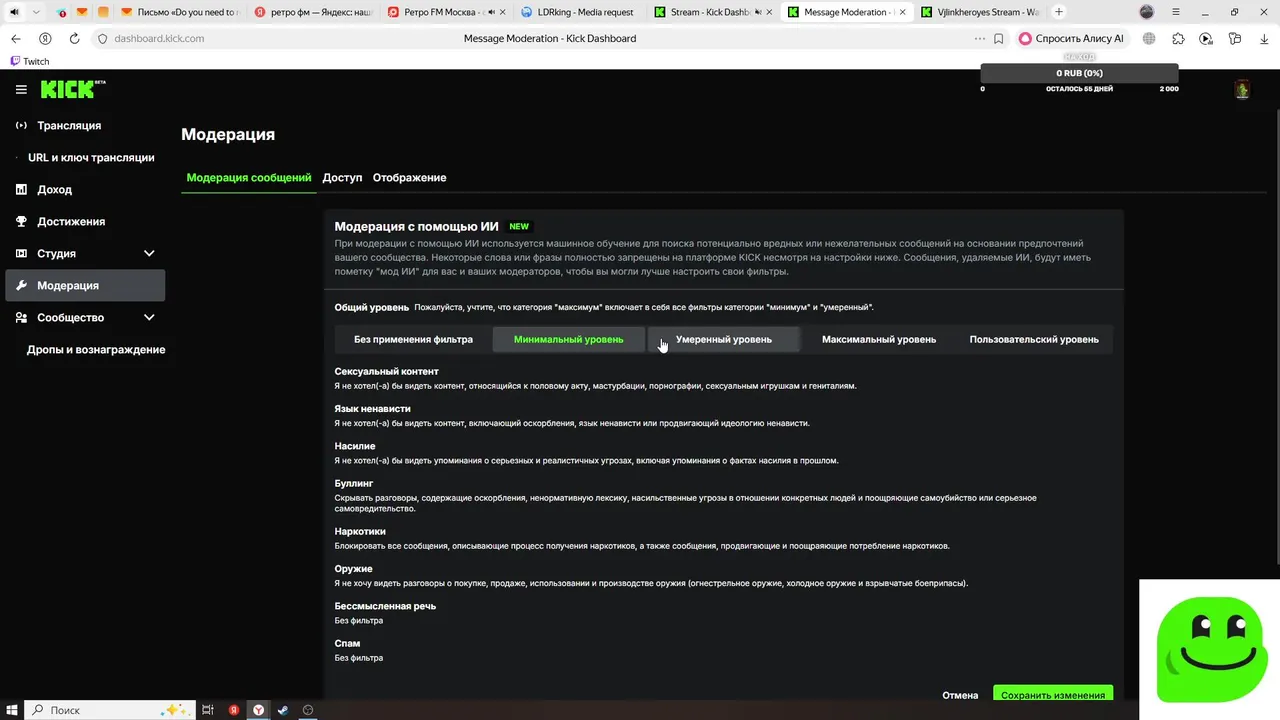Select Умеренный уровень filter
Screen dimensions: 1280x720
723,339
